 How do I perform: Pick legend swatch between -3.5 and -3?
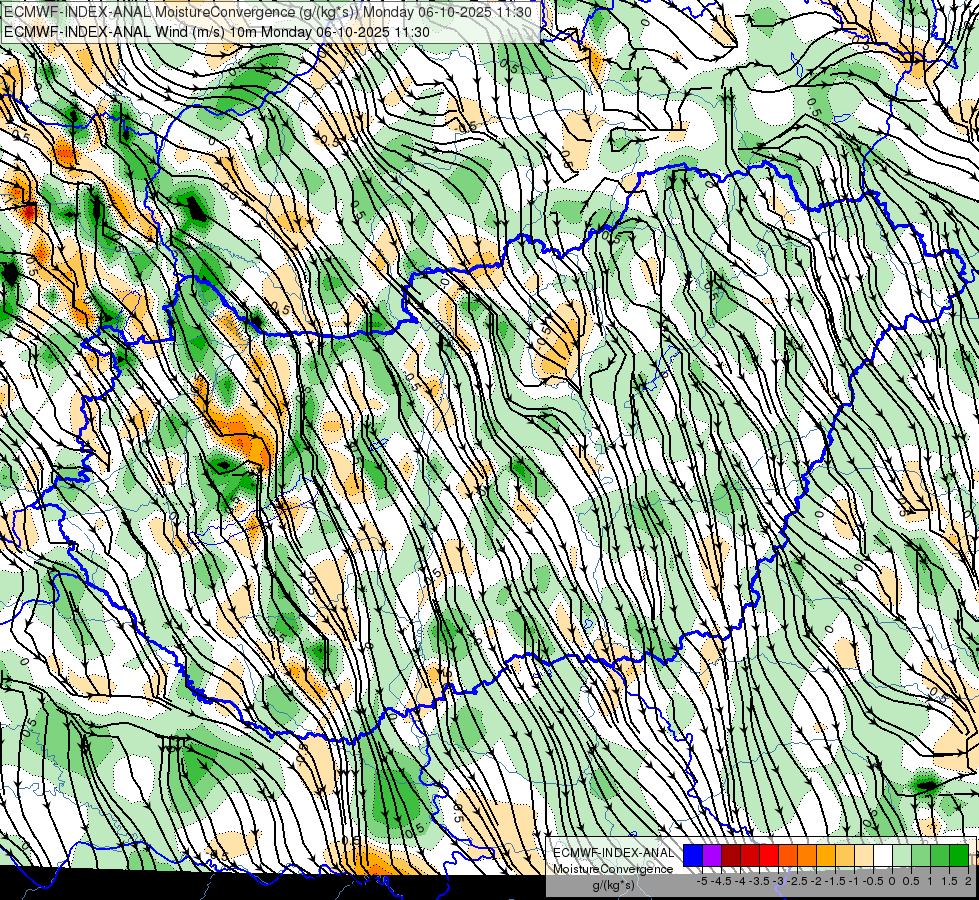coord(769,856)
